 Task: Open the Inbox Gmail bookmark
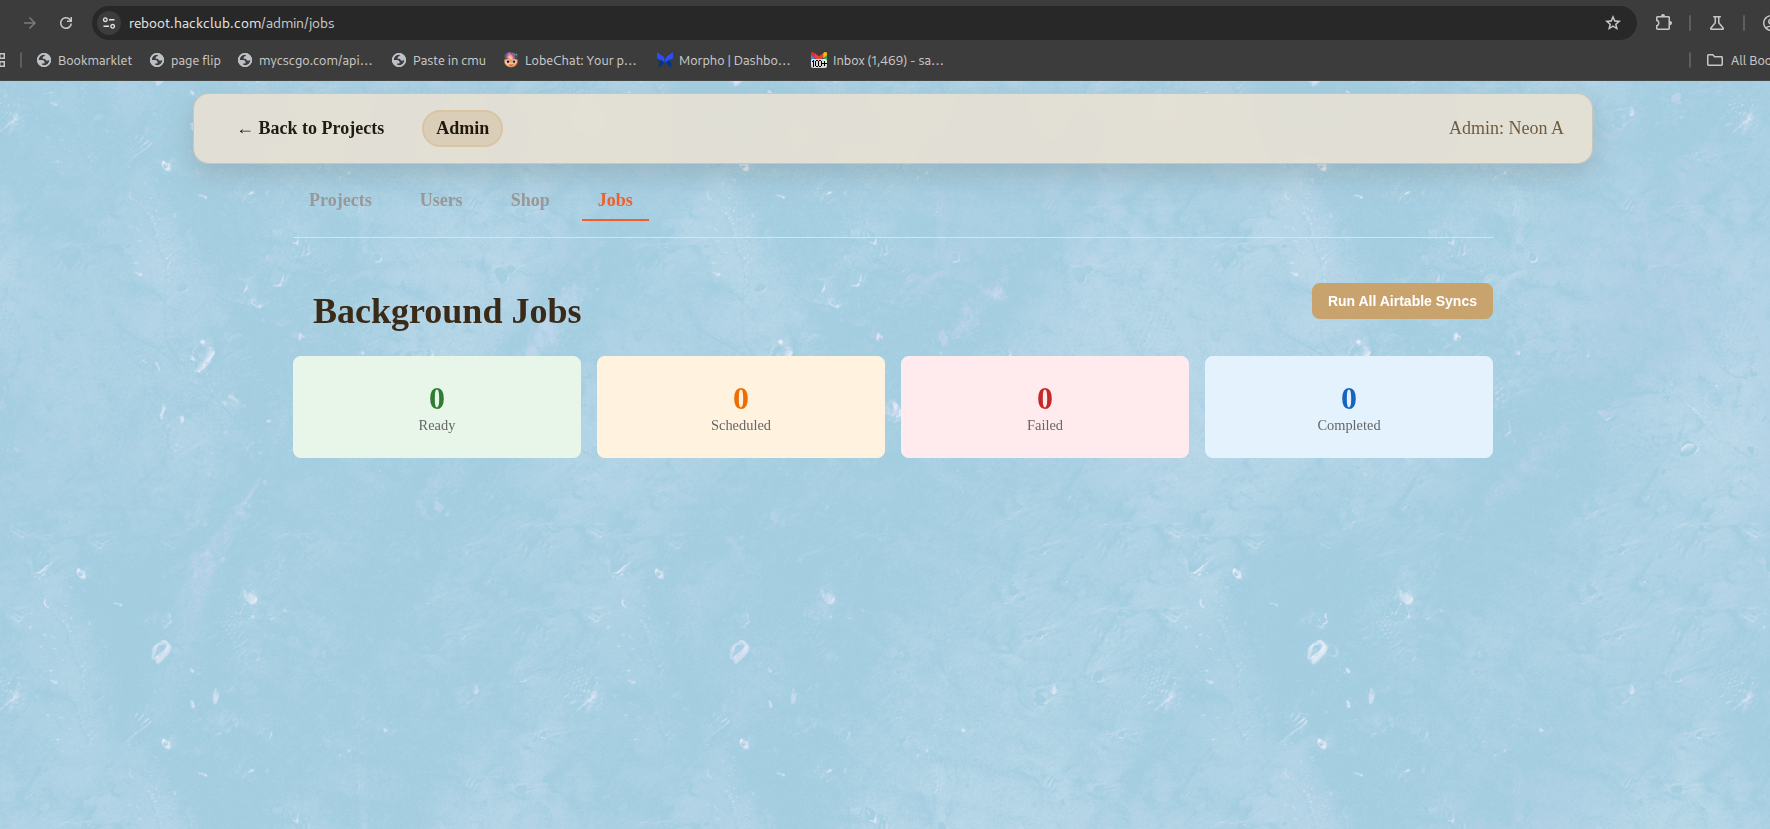tap(877, 60)
